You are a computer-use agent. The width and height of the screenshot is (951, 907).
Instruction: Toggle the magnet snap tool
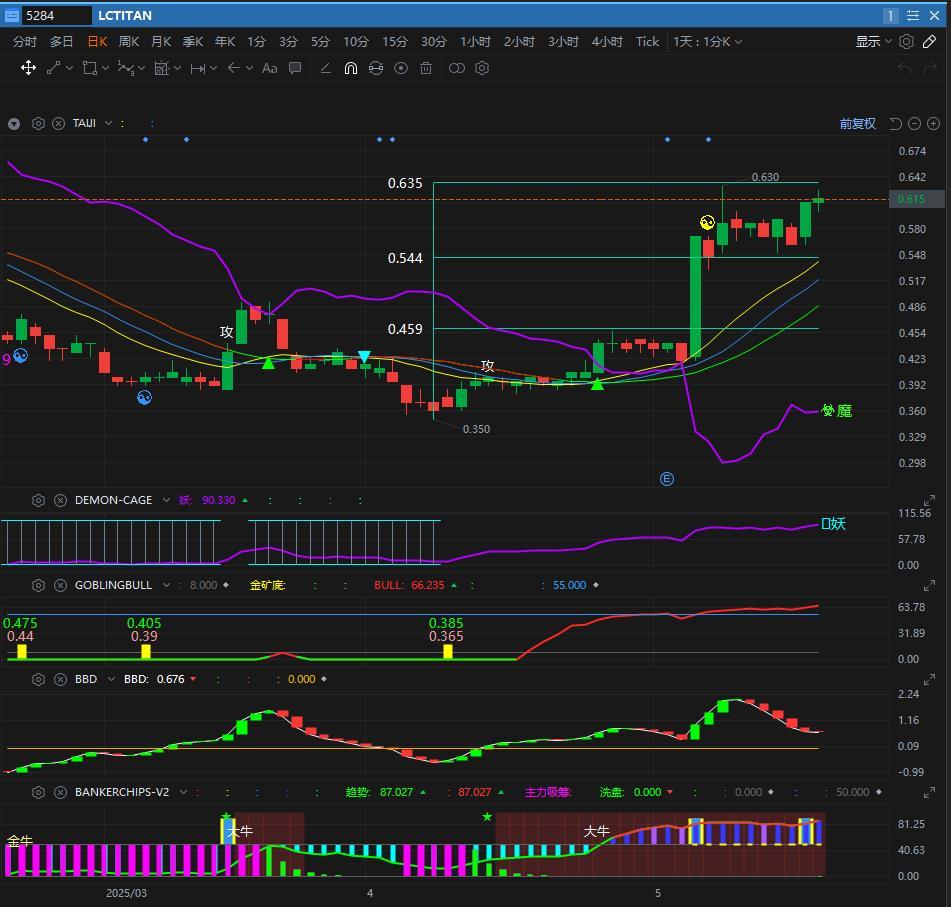(x=351, y=68)
